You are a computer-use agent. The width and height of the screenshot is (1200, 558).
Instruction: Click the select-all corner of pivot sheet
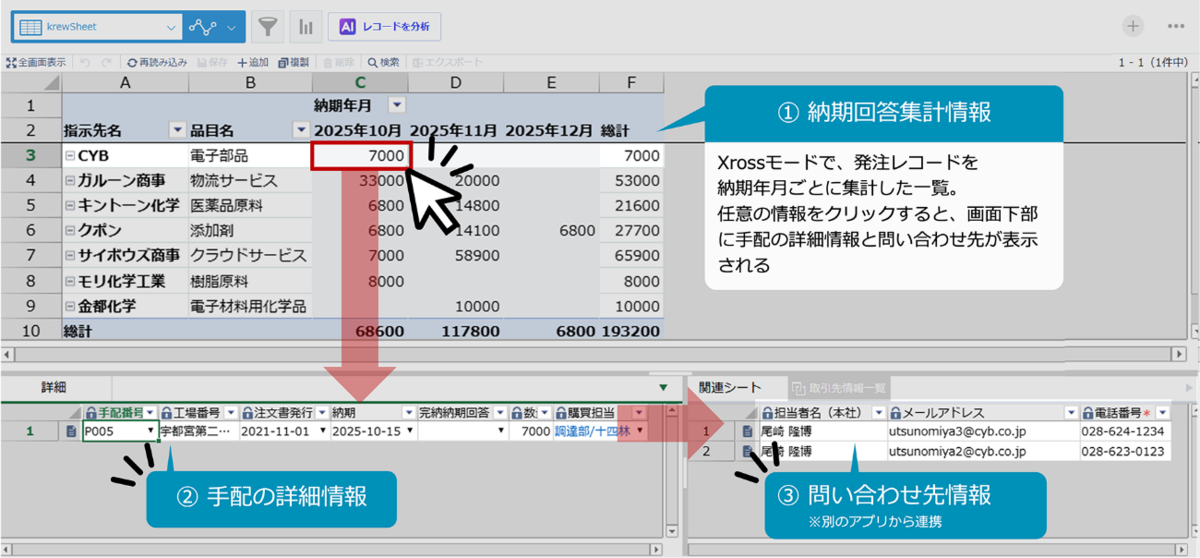tap(31, 82)
